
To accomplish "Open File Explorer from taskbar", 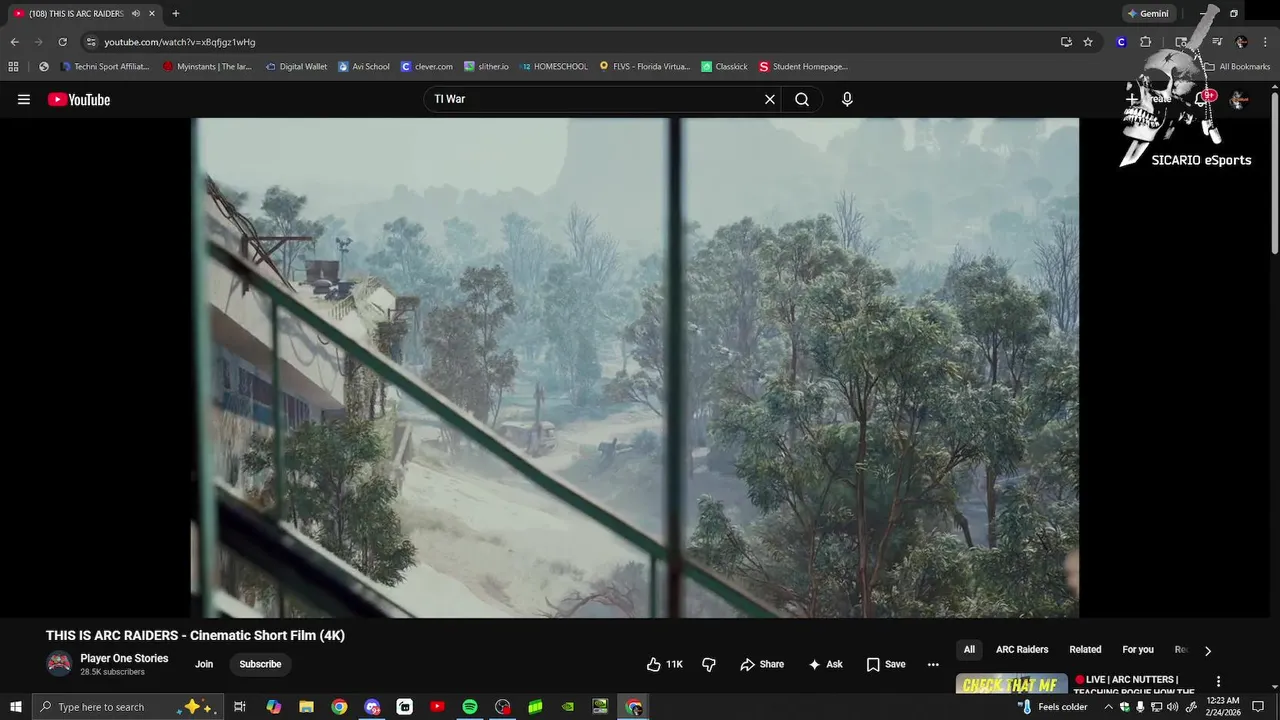I will pos(307,707).
